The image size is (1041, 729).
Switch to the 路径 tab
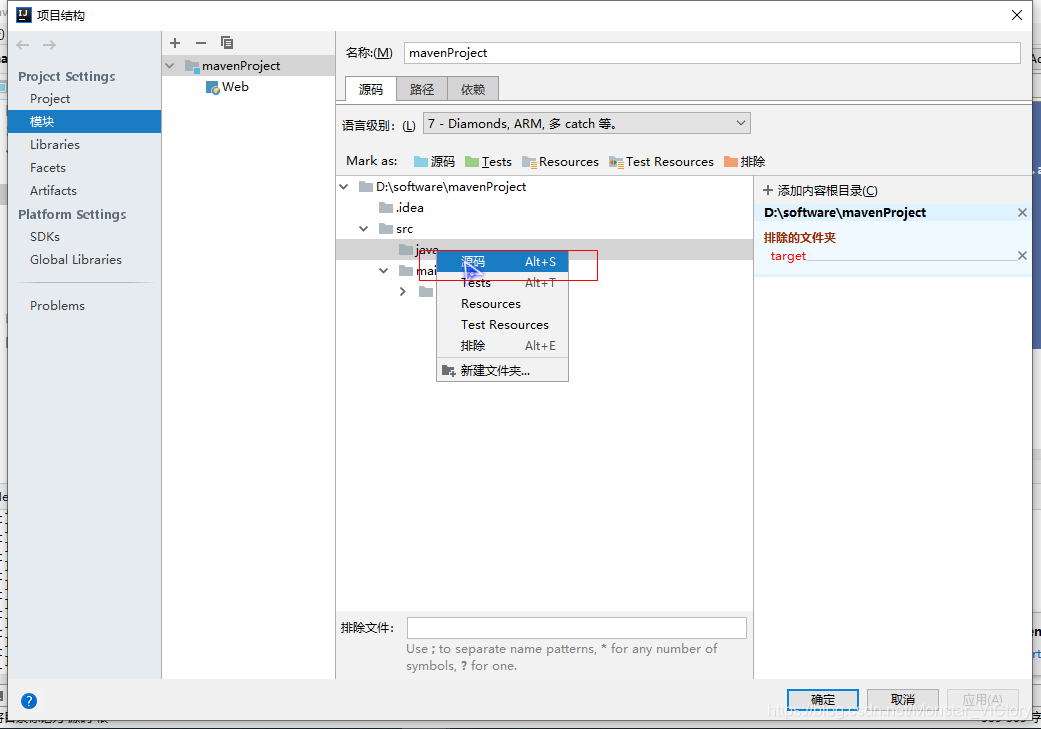pyautogui.click(x=422, y=89)
